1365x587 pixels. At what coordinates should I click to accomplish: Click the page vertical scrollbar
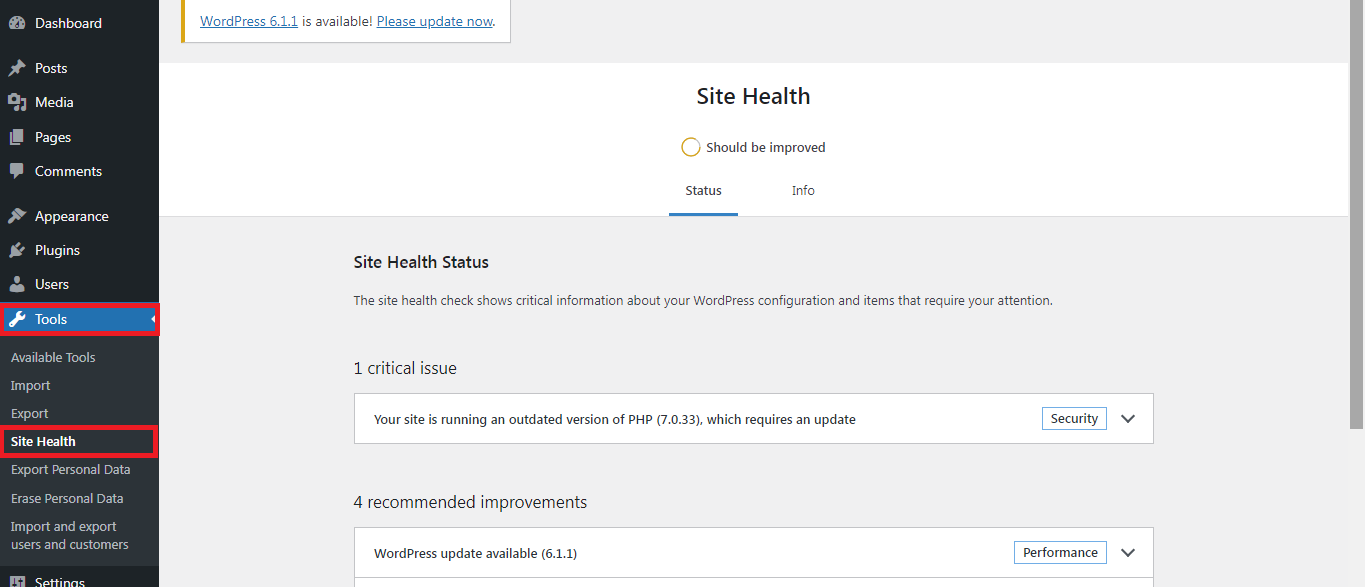(1357, 214)
